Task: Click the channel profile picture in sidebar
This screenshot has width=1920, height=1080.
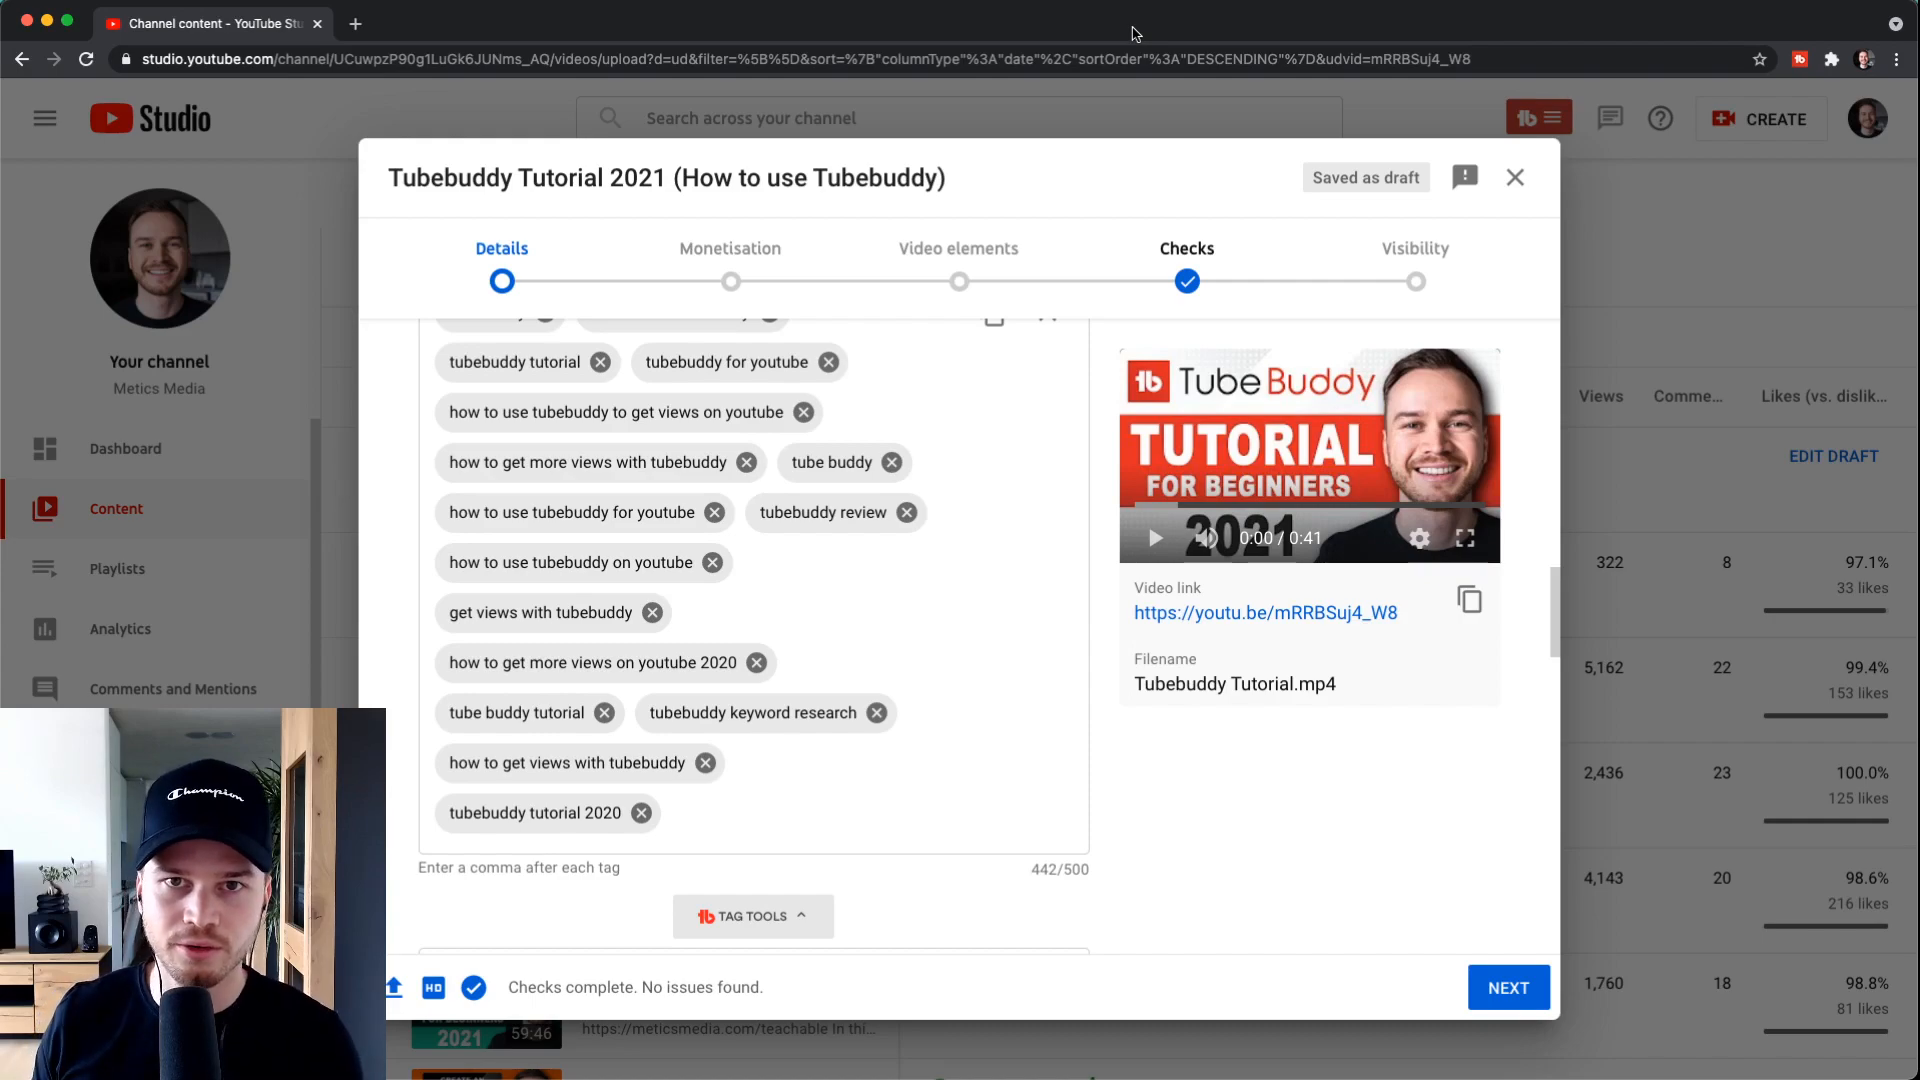Action: click(159, 258)
